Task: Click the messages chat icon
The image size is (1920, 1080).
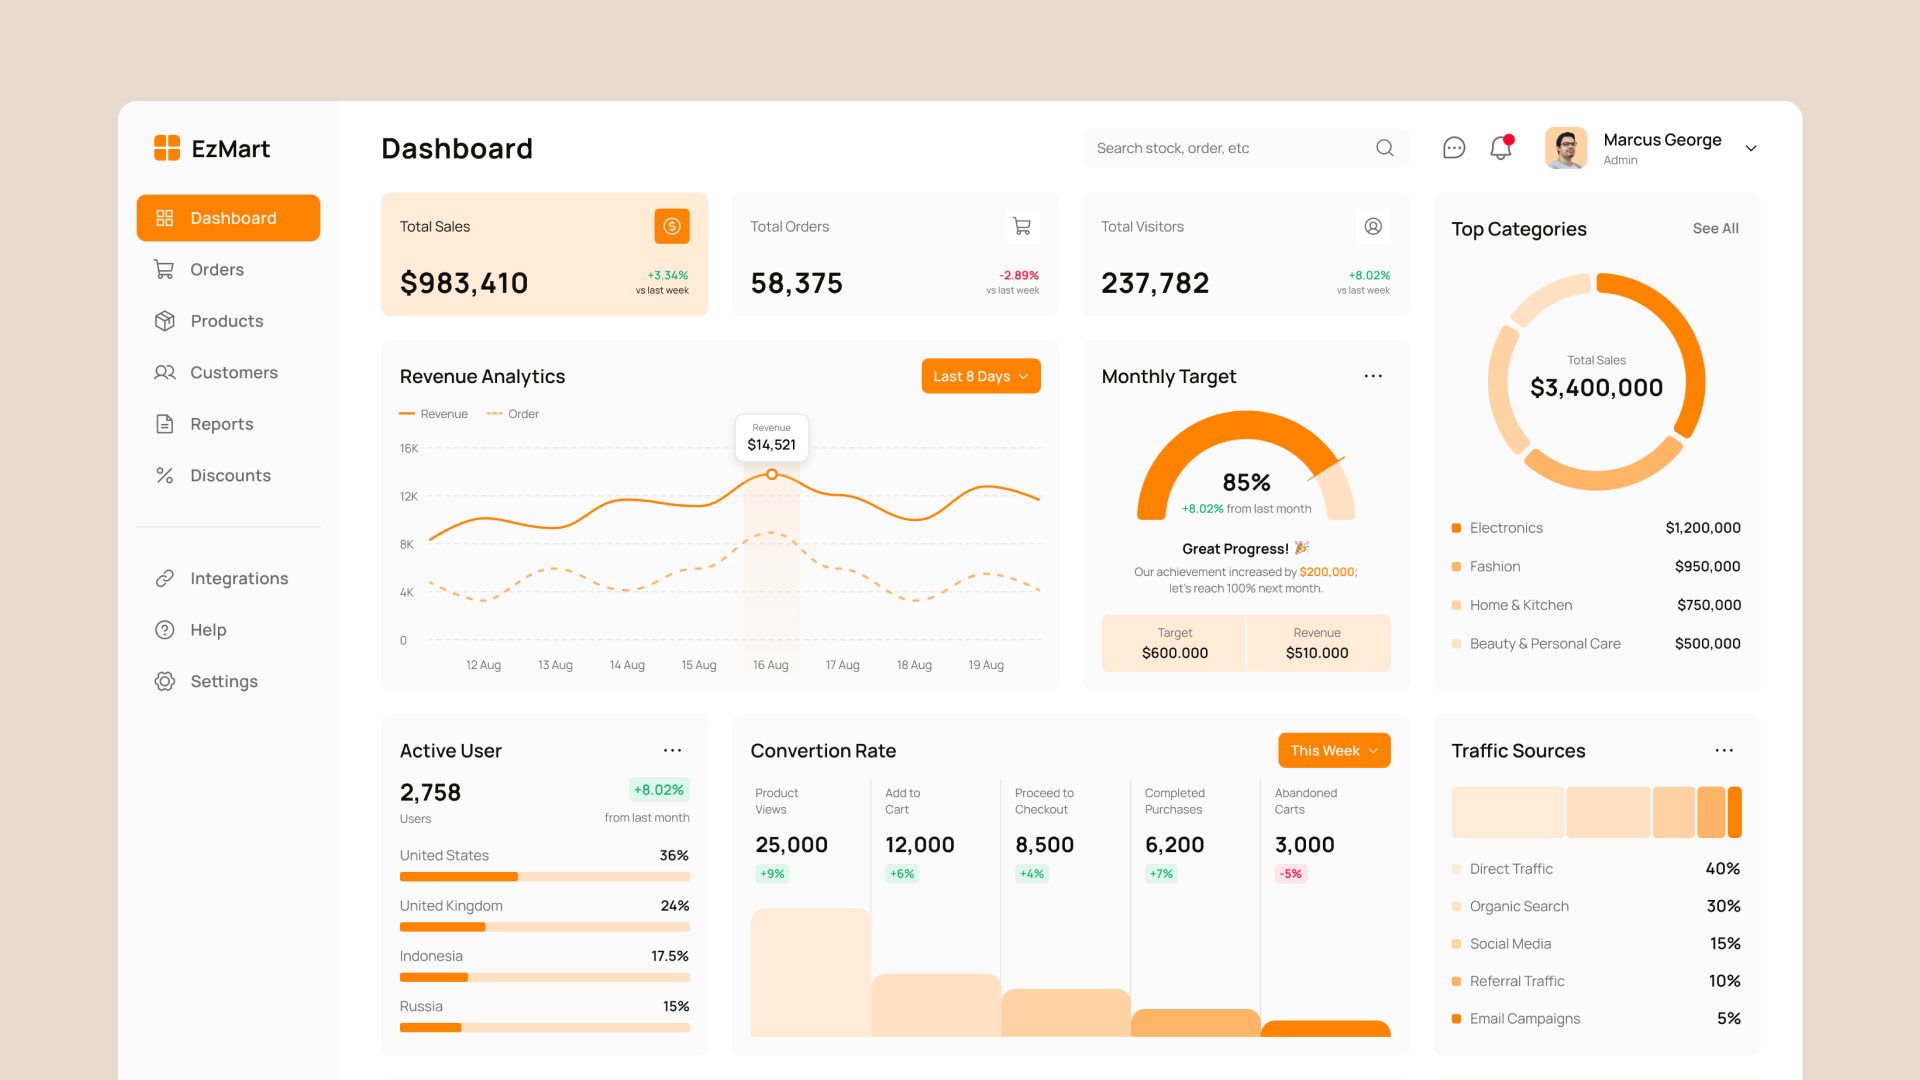Action: [1453, 147]
